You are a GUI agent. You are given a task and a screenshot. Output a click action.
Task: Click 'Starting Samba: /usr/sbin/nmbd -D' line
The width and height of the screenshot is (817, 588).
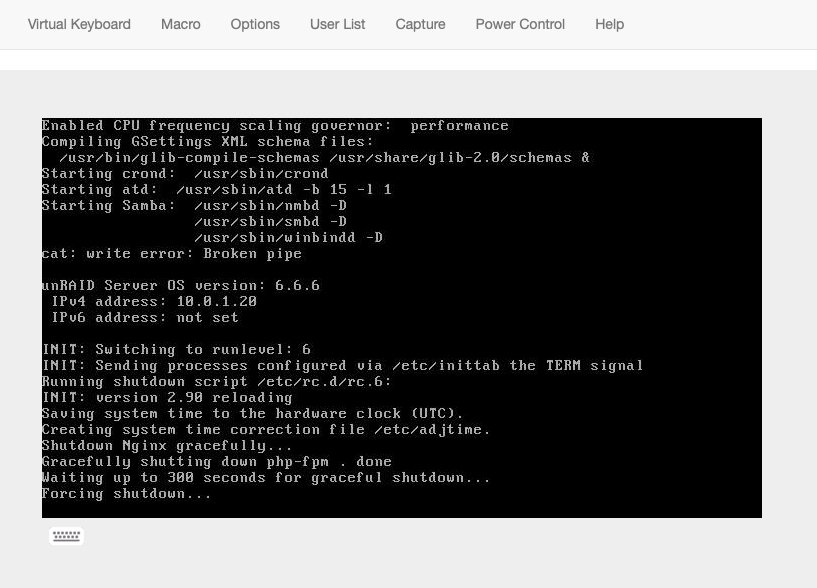(194, 205)
